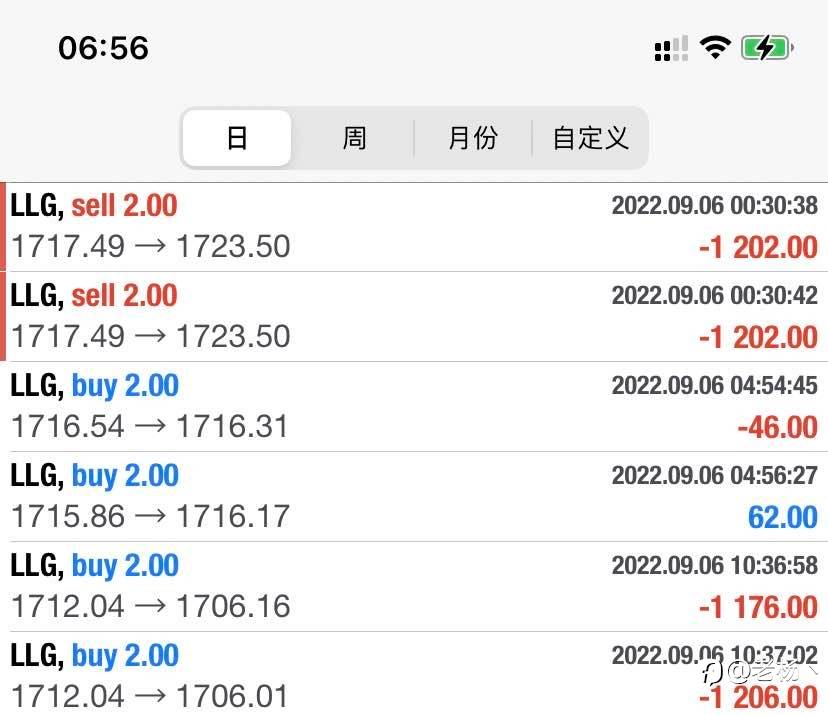
Task: Tap the battery charging icon
Action: (x=767, y=48)
